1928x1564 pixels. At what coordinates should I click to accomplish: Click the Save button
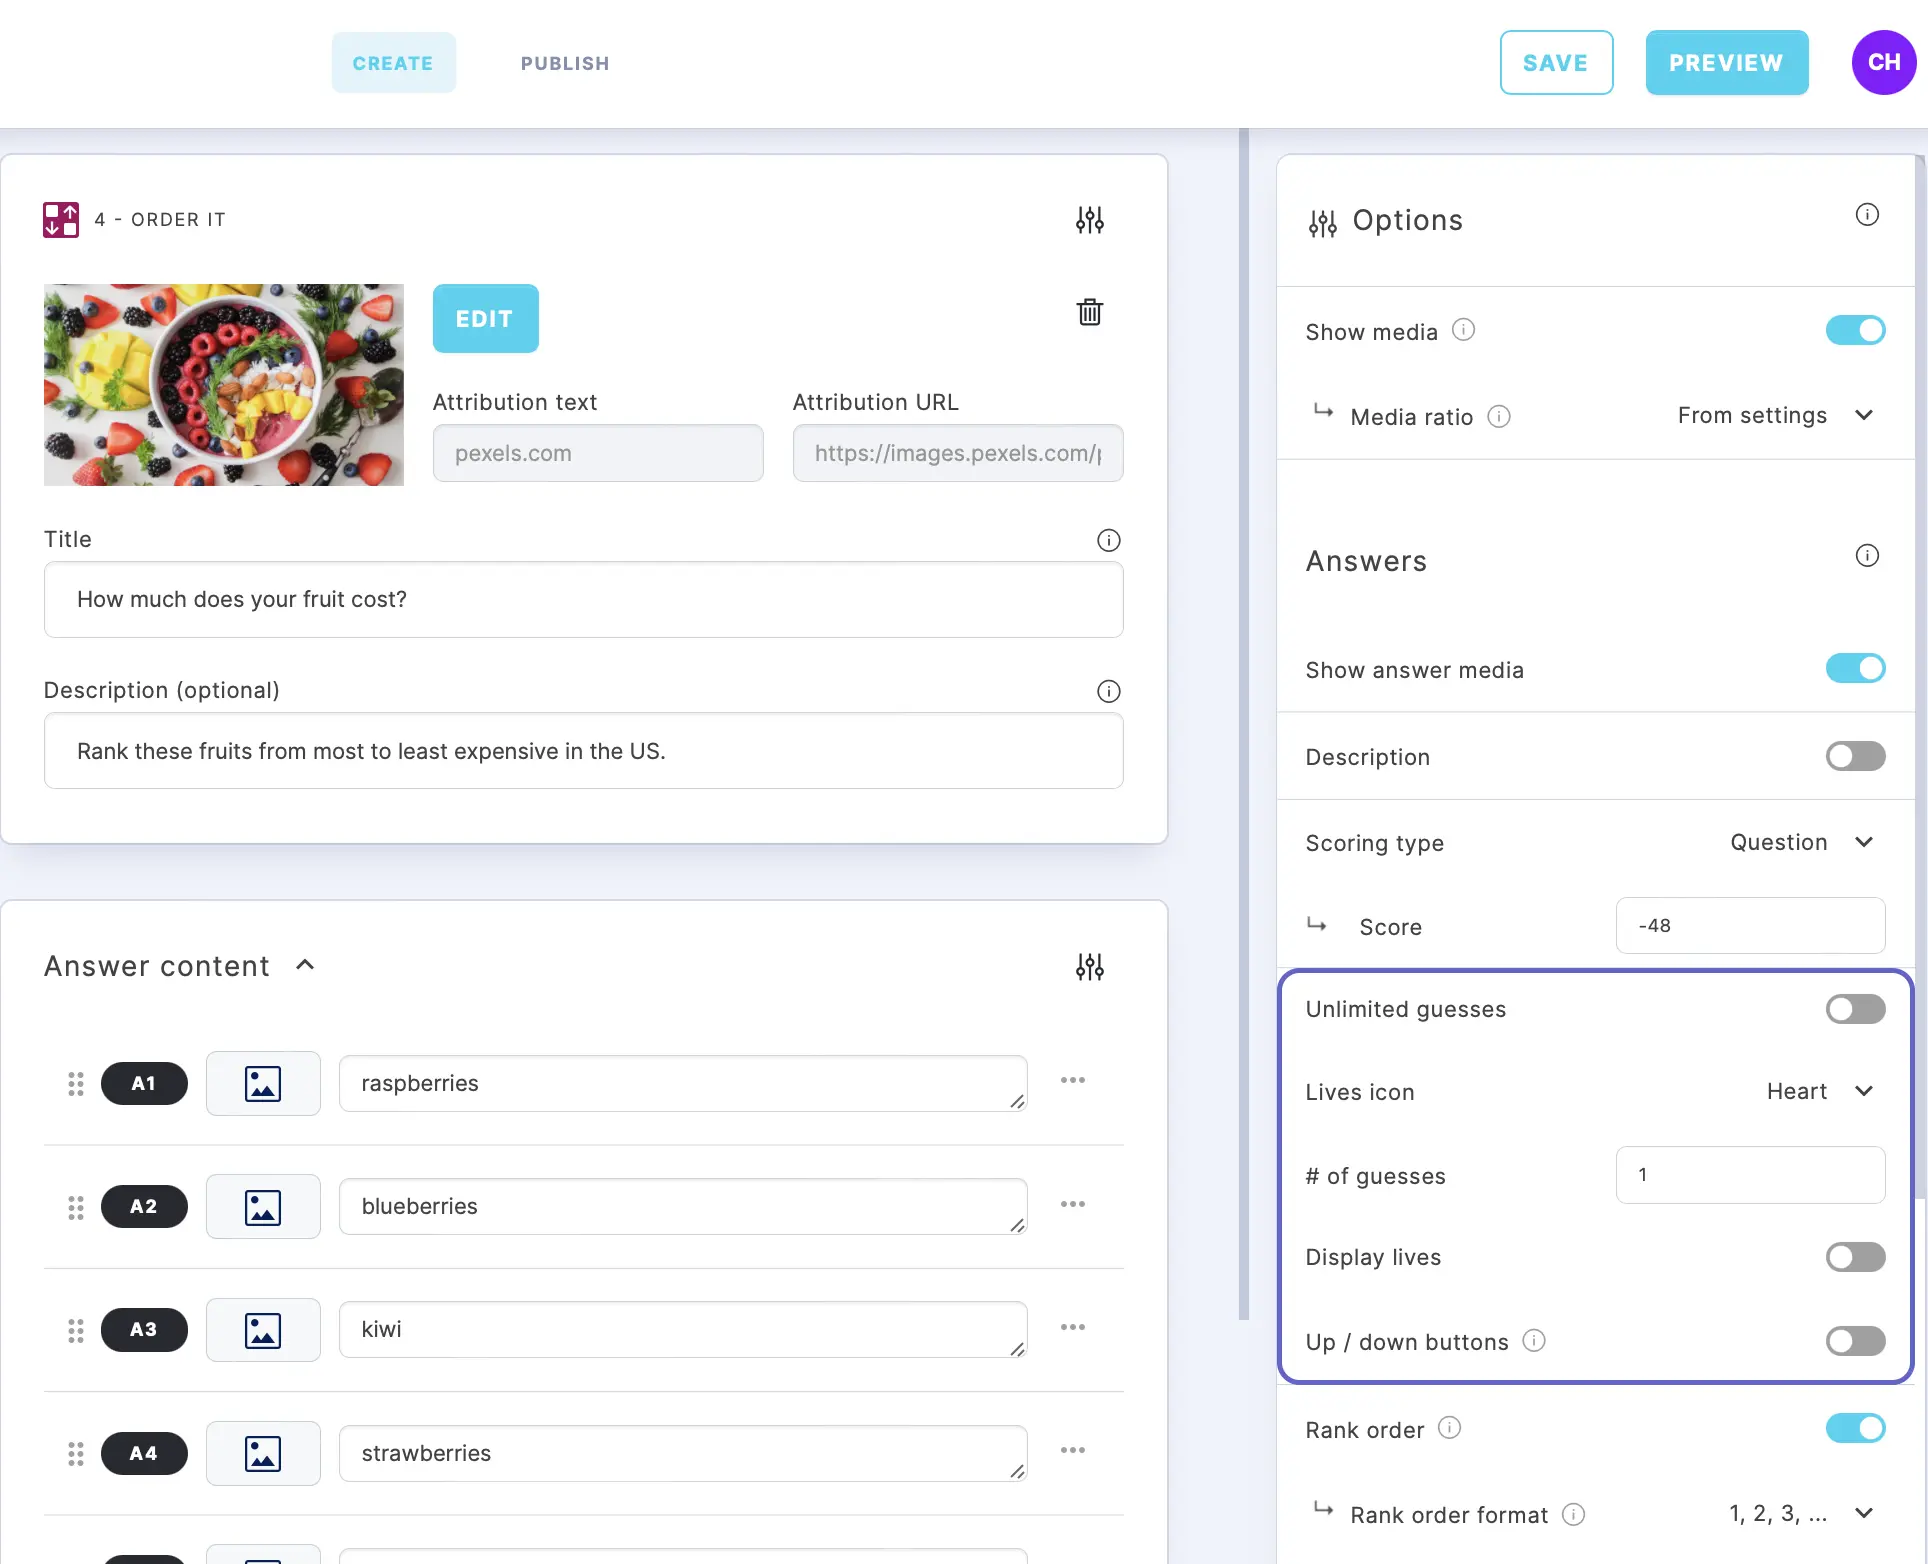(x=1556, y=63)
